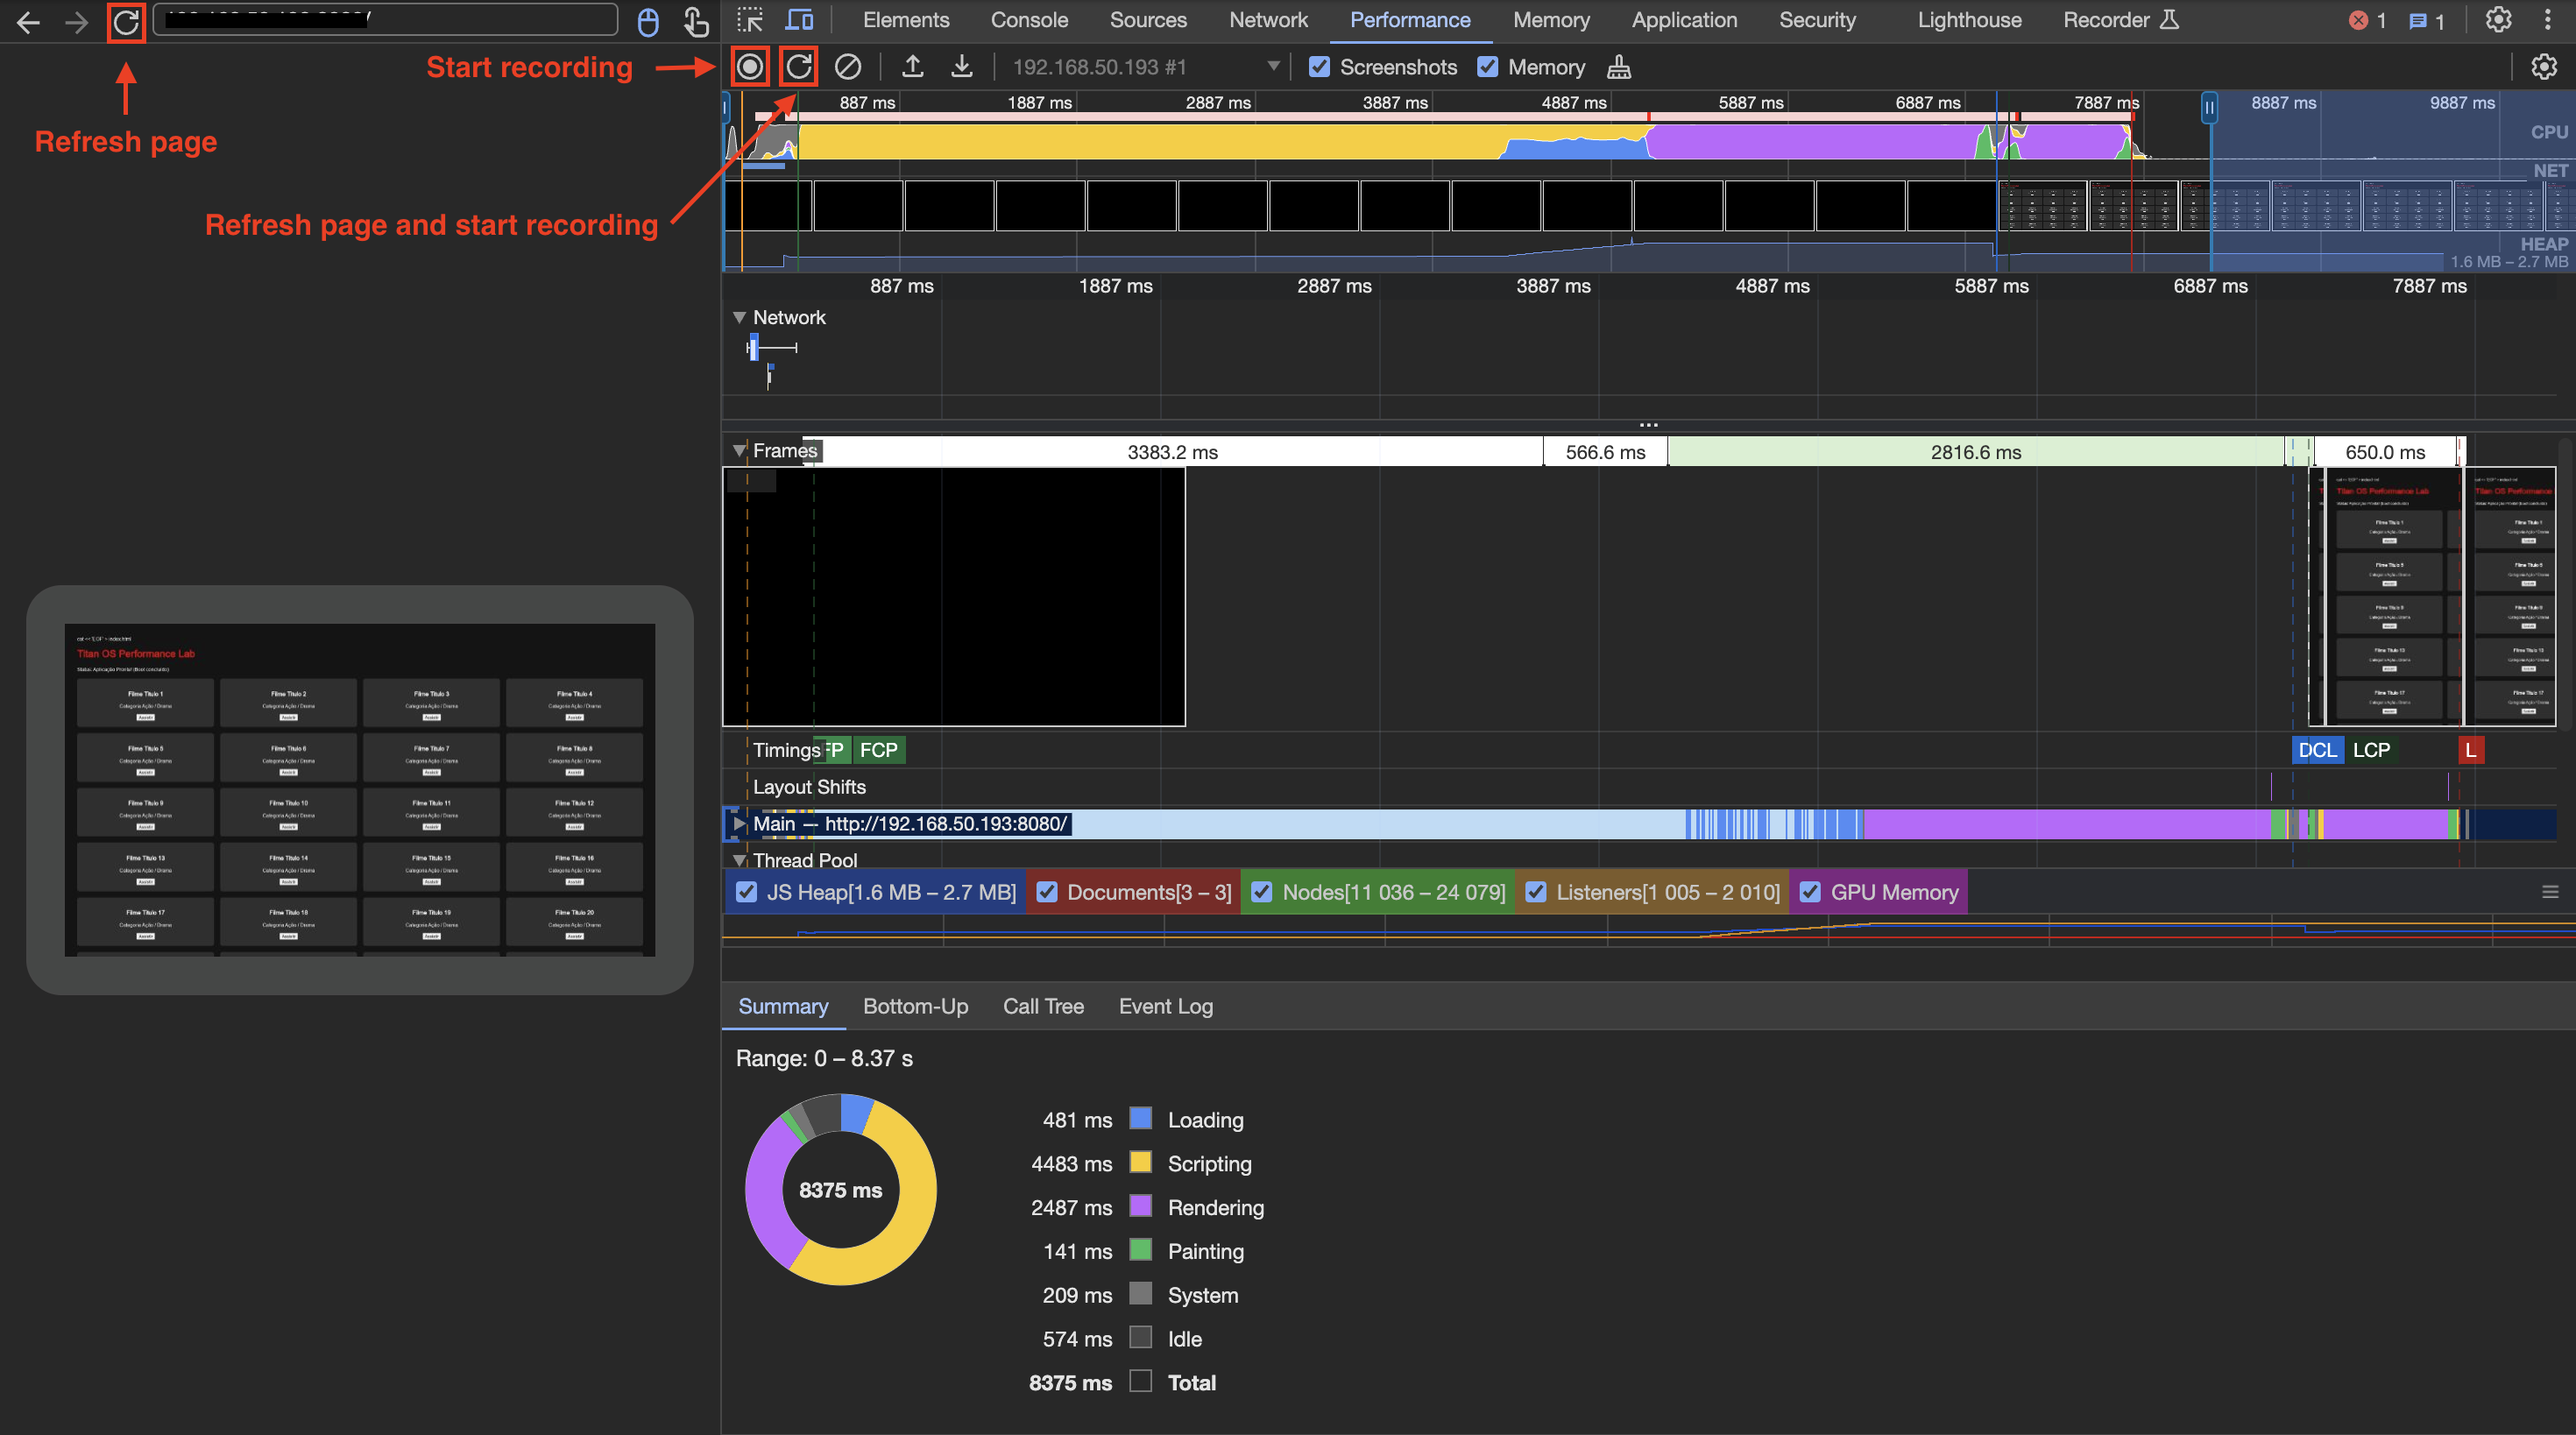Collapse the Network track
2576x1435 pixels.
740,317
